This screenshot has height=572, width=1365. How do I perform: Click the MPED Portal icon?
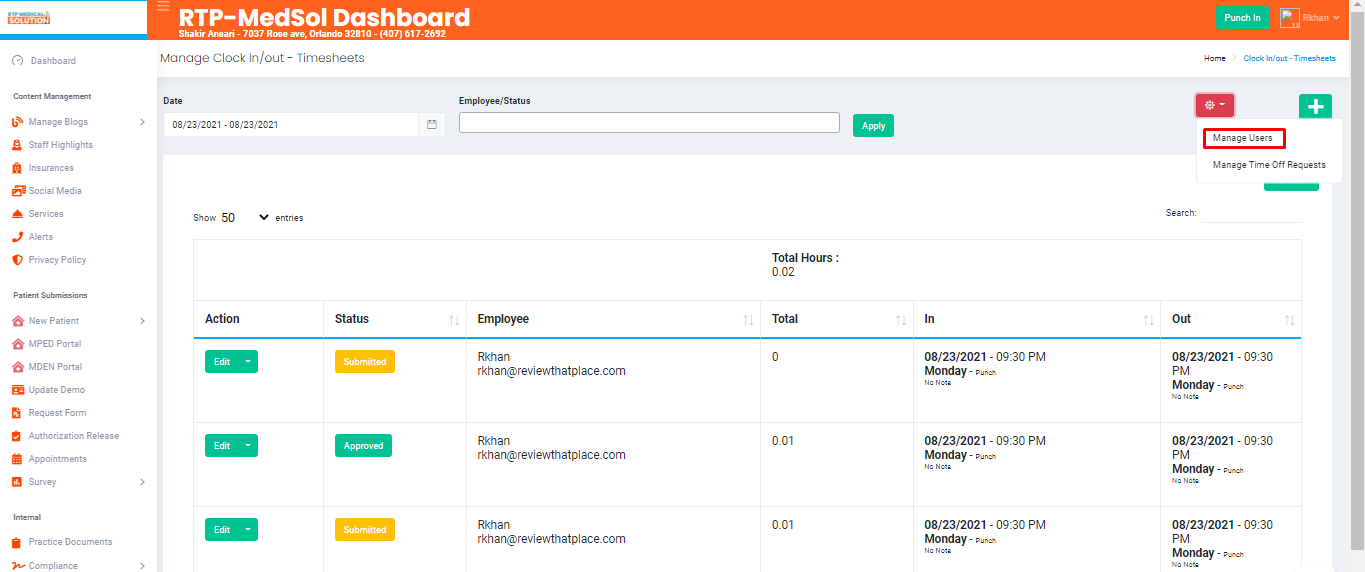(18, 344)
